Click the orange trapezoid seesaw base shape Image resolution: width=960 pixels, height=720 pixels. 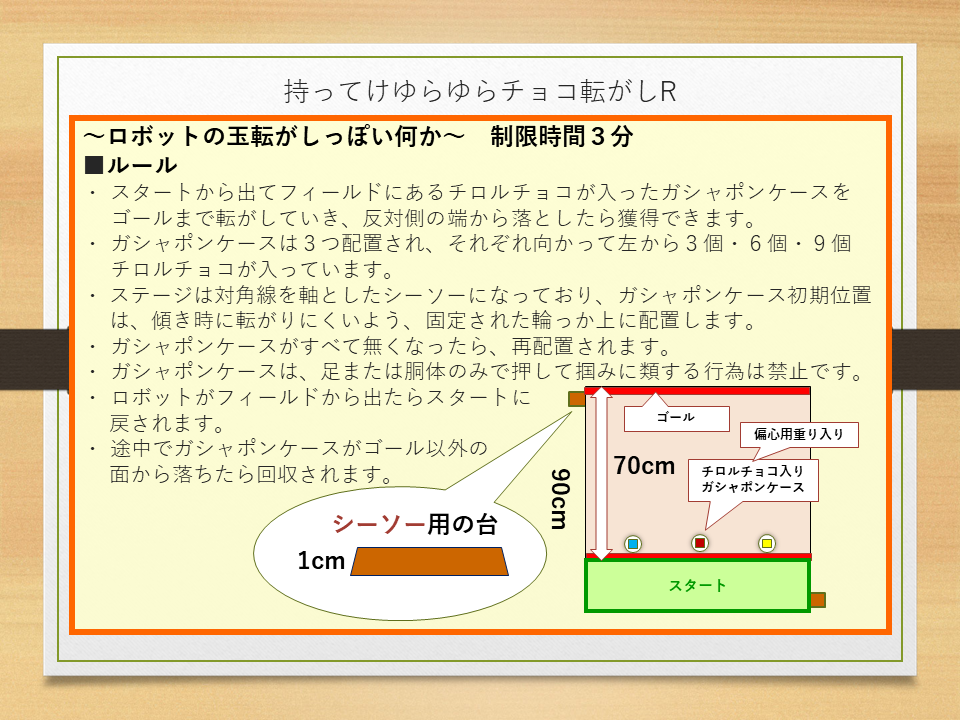click(429, 561)
